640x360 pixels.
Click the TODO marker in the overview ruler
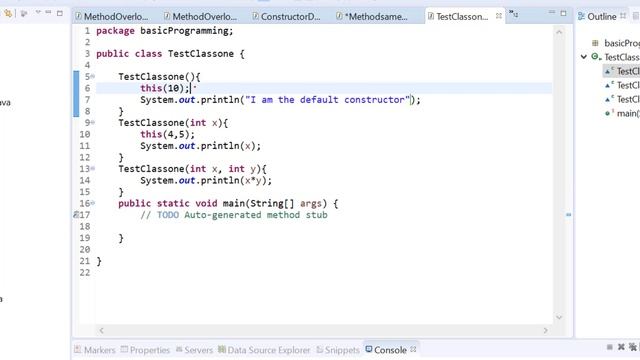pos(568,214)
